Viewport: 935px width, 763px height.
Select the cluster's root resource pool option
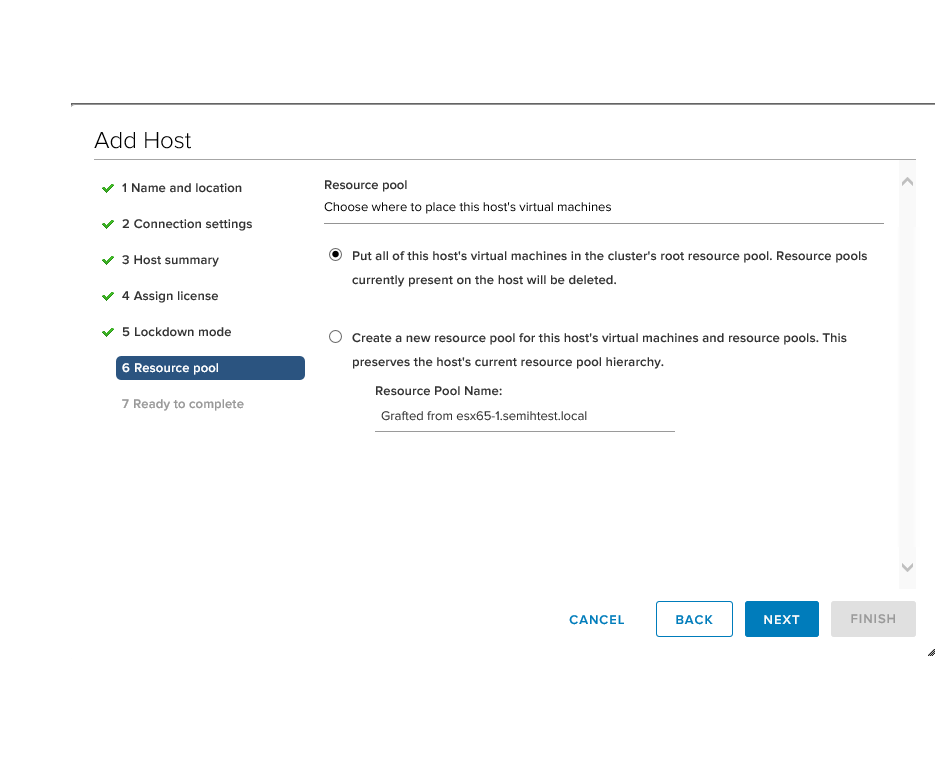pyautogui.click(x=335, y=255)
